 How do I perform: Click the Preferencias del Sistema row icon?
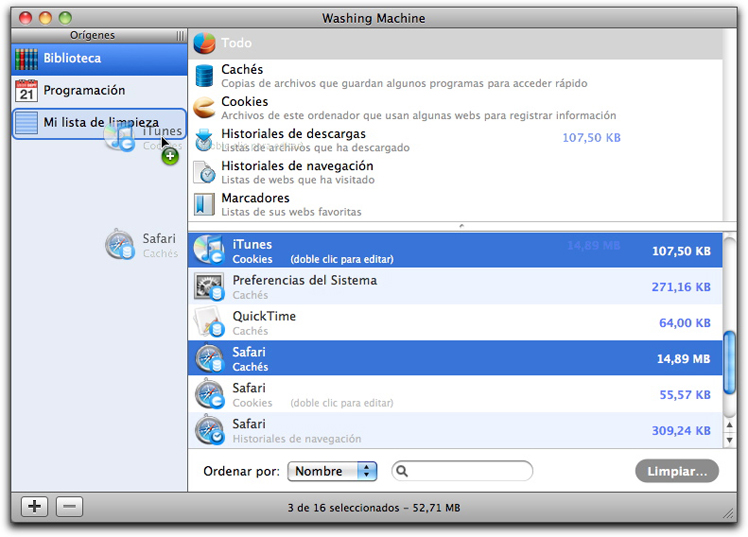[209, 287]
